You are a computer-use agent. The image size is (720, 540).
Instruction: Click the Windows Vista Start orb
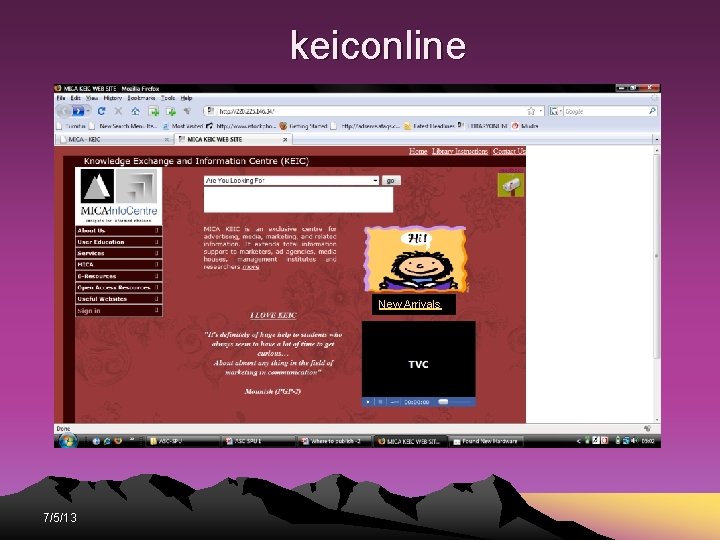coord(68,441)
